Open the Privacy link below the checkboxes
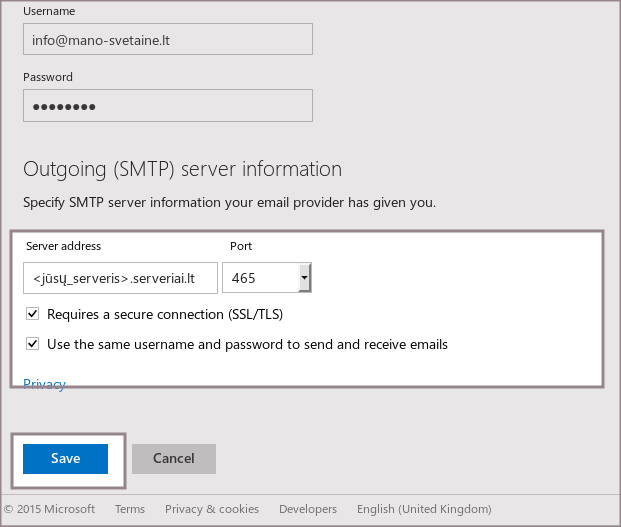This screenshot has height=527, width=621. 44,384
